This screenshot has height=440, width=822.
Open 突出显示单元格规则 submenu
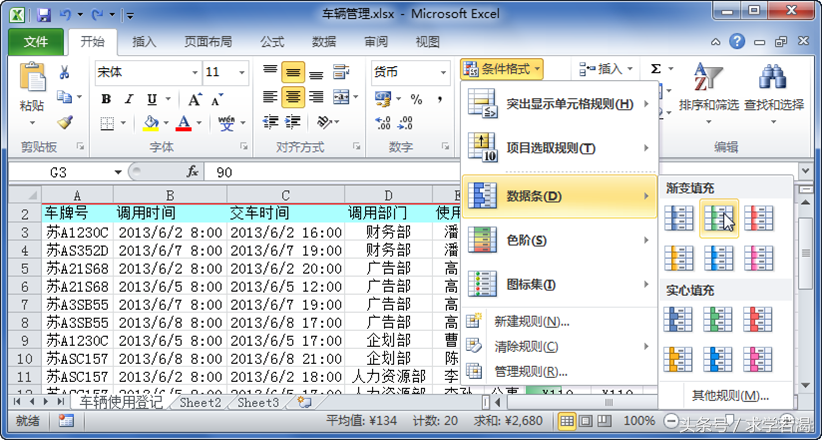click(559, 104)
